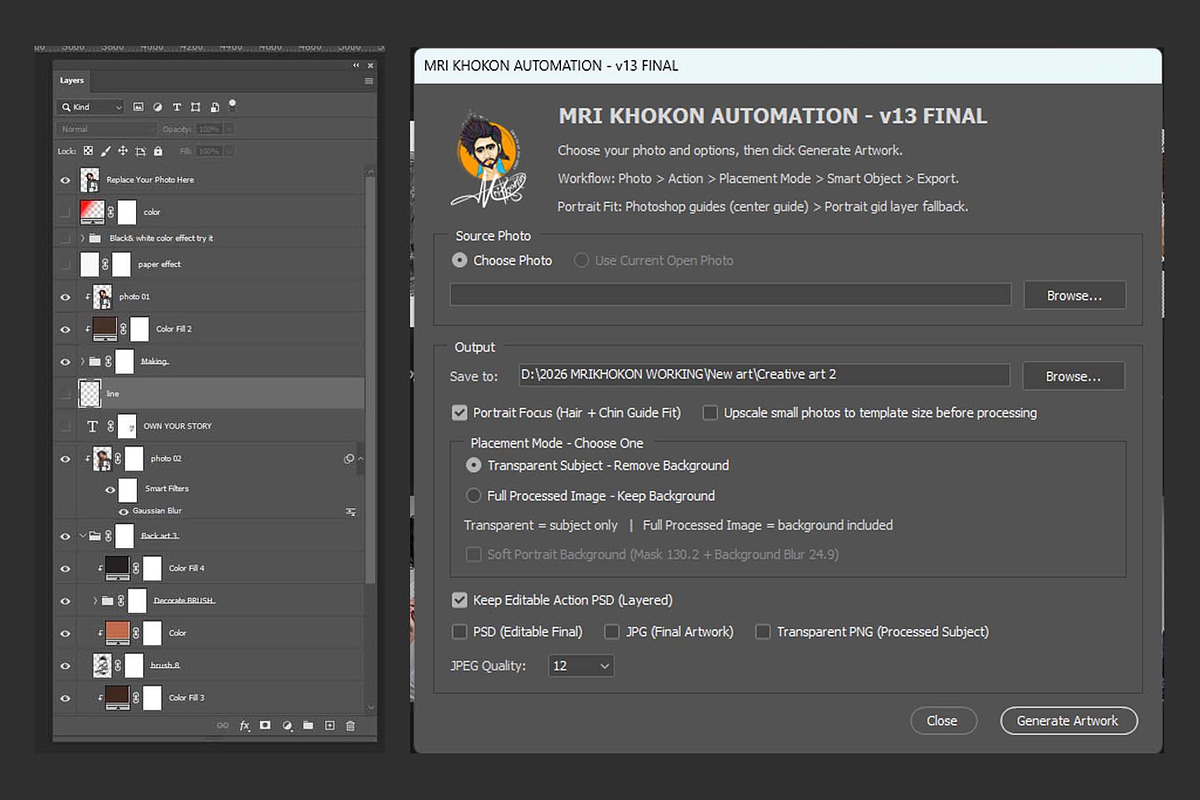Open the Layers panel menu icon
Screen dimensions: 1200x800
tap(369, 80)
